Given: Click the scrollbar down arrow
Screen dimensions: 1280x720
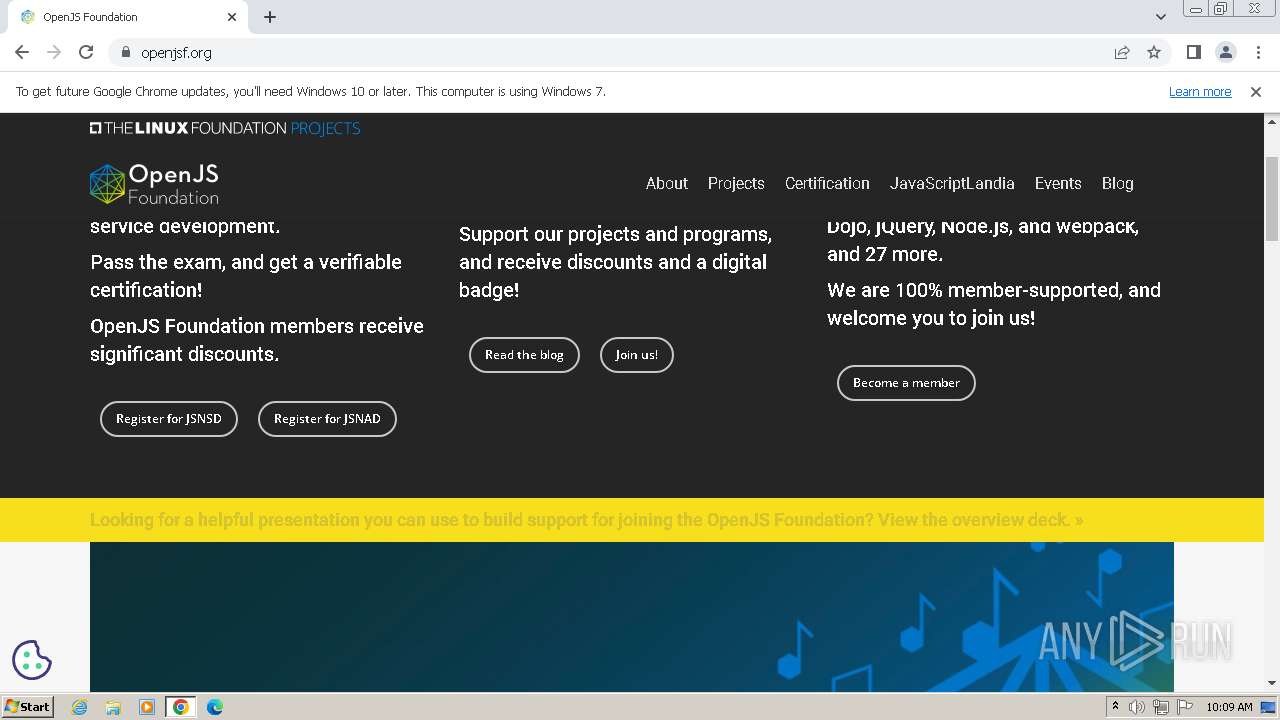Looking at the screenshot, I should [1272, 684].
